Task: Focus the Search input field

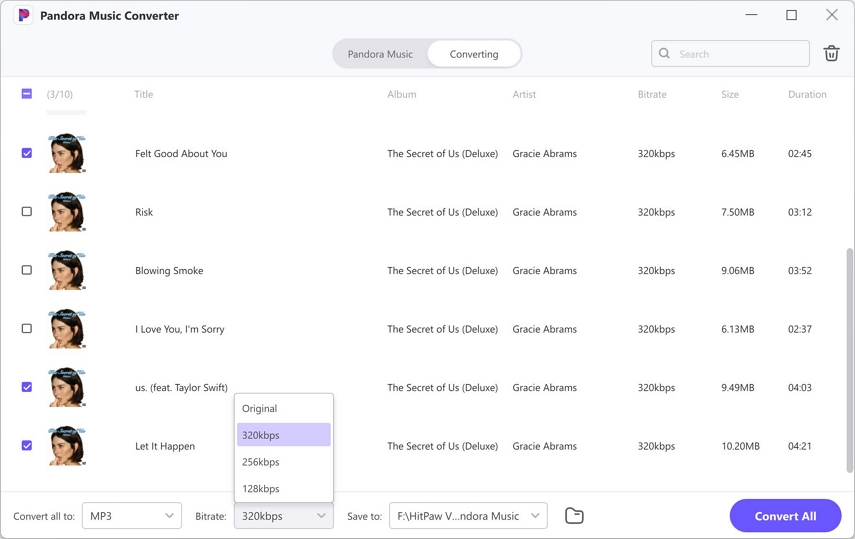Action: coord(730,53)
